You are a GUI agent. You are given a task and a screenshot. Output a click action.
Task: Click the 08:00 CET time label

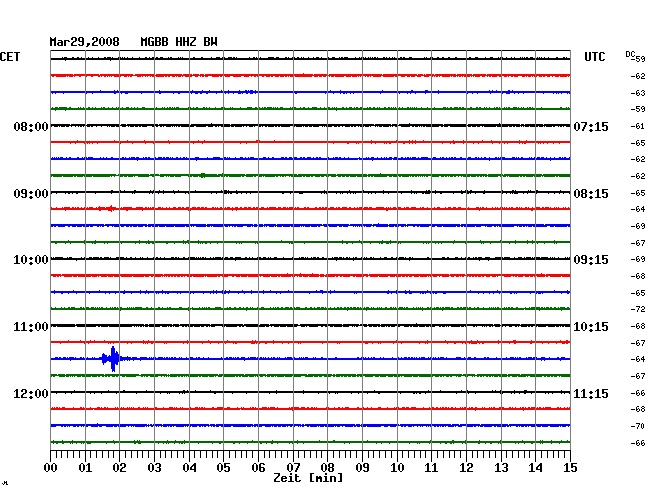[x=31, y=126]
